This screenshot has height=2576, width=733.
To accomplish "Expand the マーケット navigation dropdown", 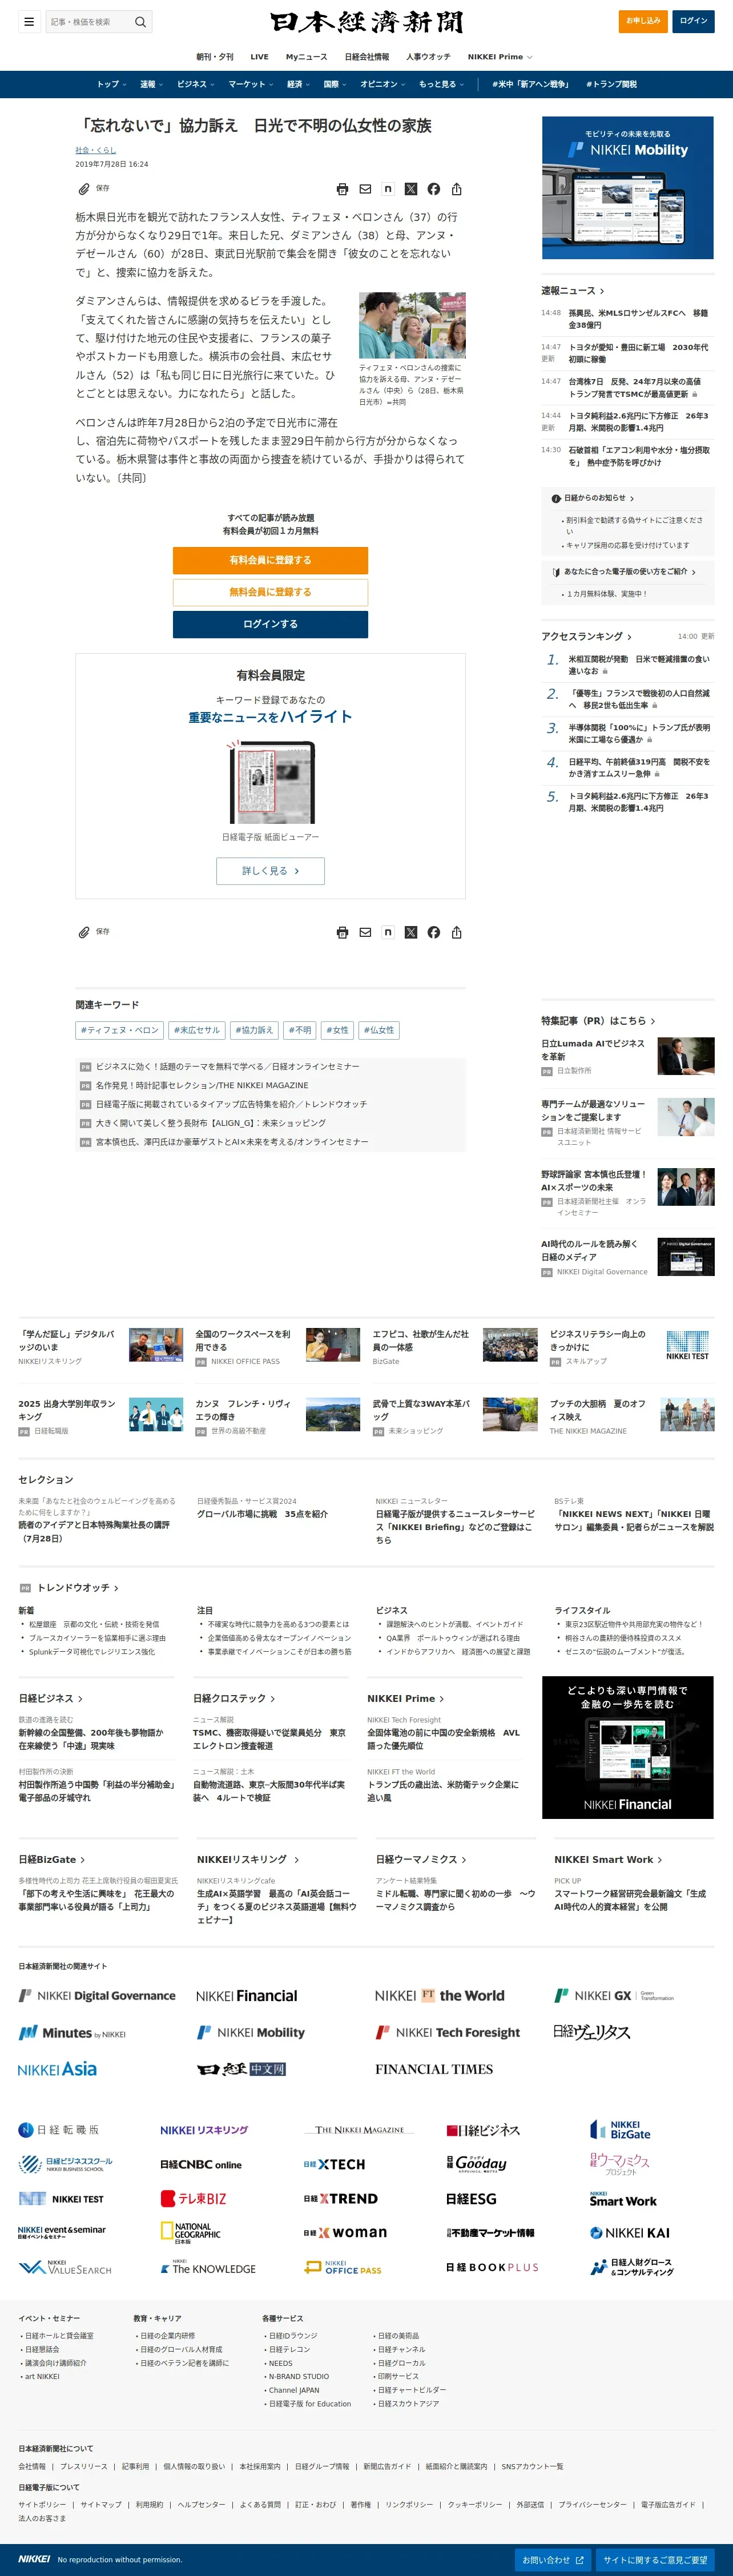I will click(250, 84).
